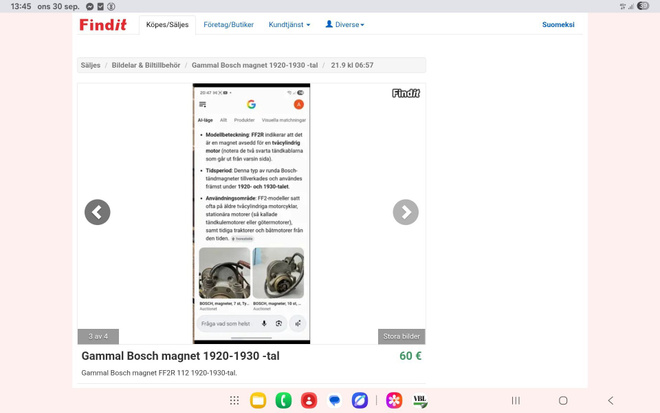Open the green phone app
Screen dimensions: 660x413
283,400
